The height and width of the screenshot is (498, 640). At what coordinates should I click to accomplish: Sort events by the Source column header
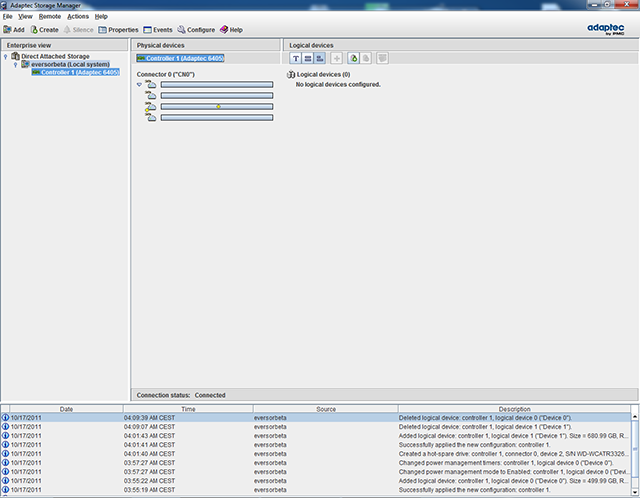pyautogui.click(x=326, y=409)
